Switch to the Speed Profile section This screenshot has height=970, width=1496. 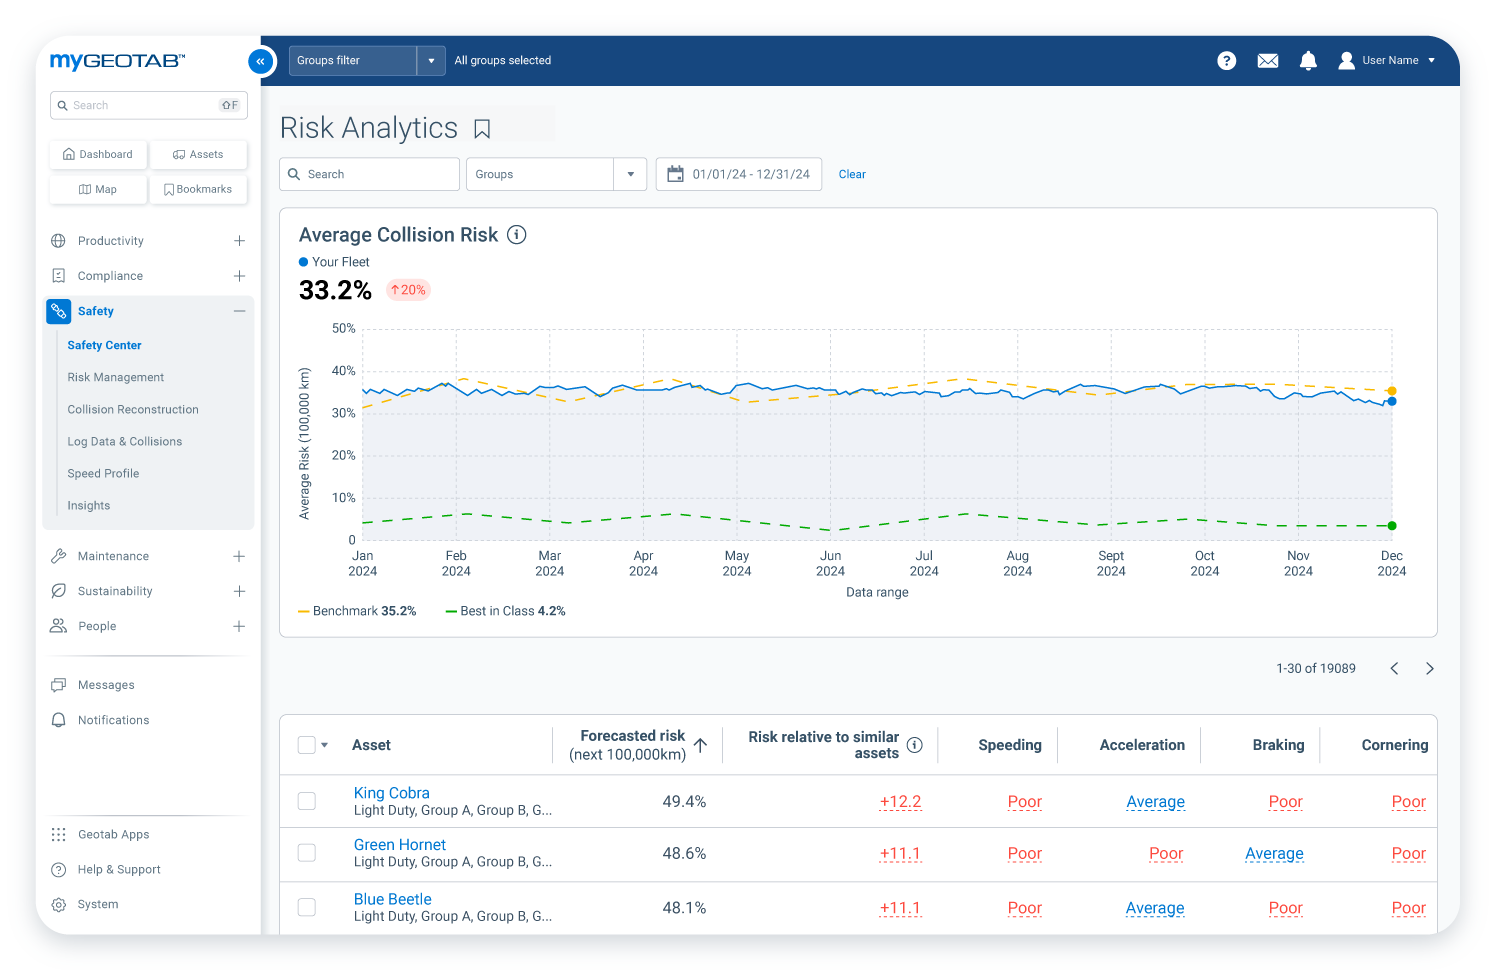click(103, 473)
